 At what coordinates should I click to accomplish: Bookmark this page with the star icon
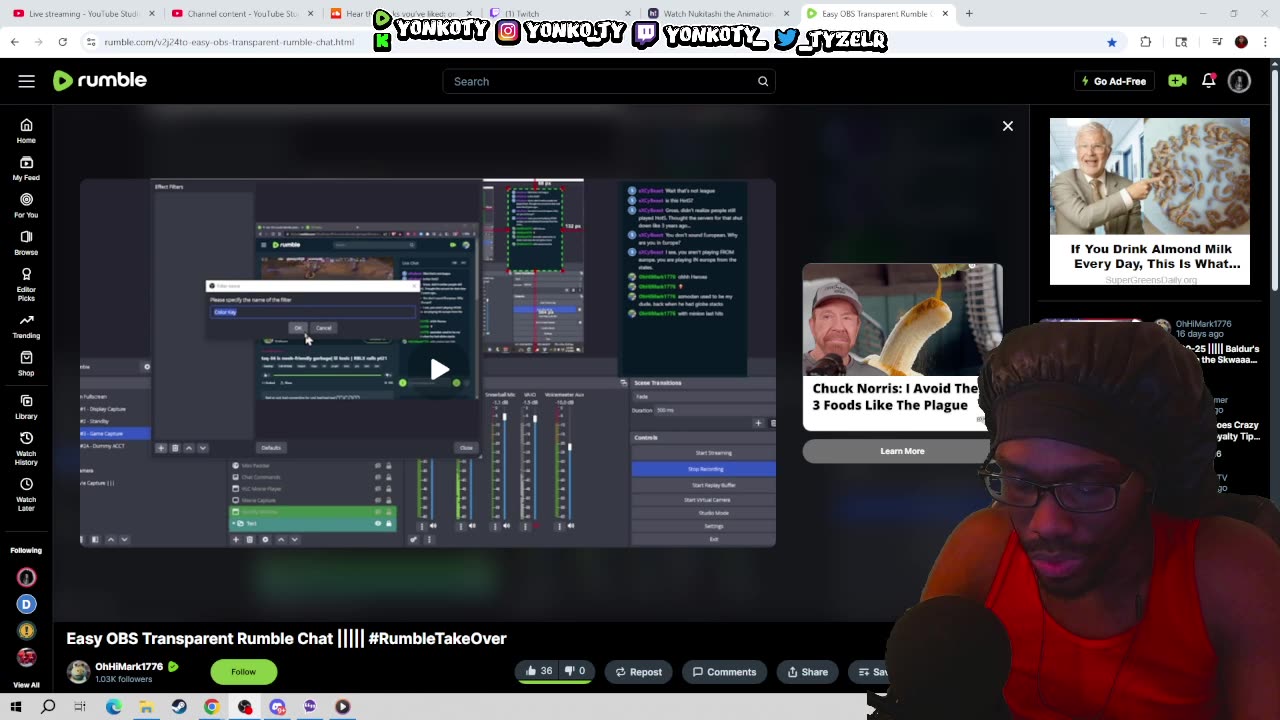[1111, 42]
